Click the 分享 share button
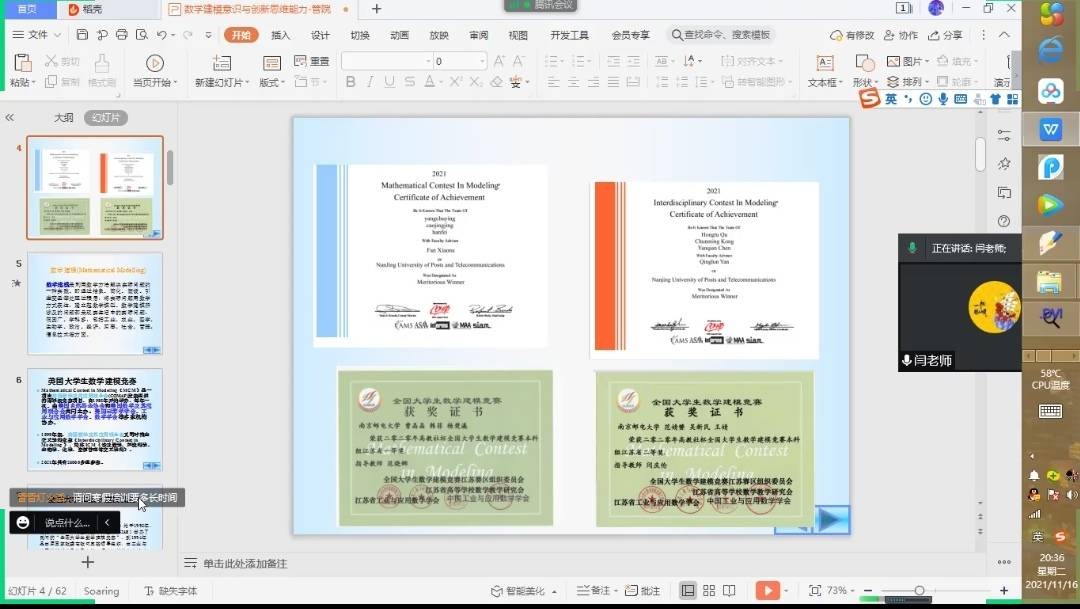This screenshot has width=1080, height=609. [x=945, y=35]
